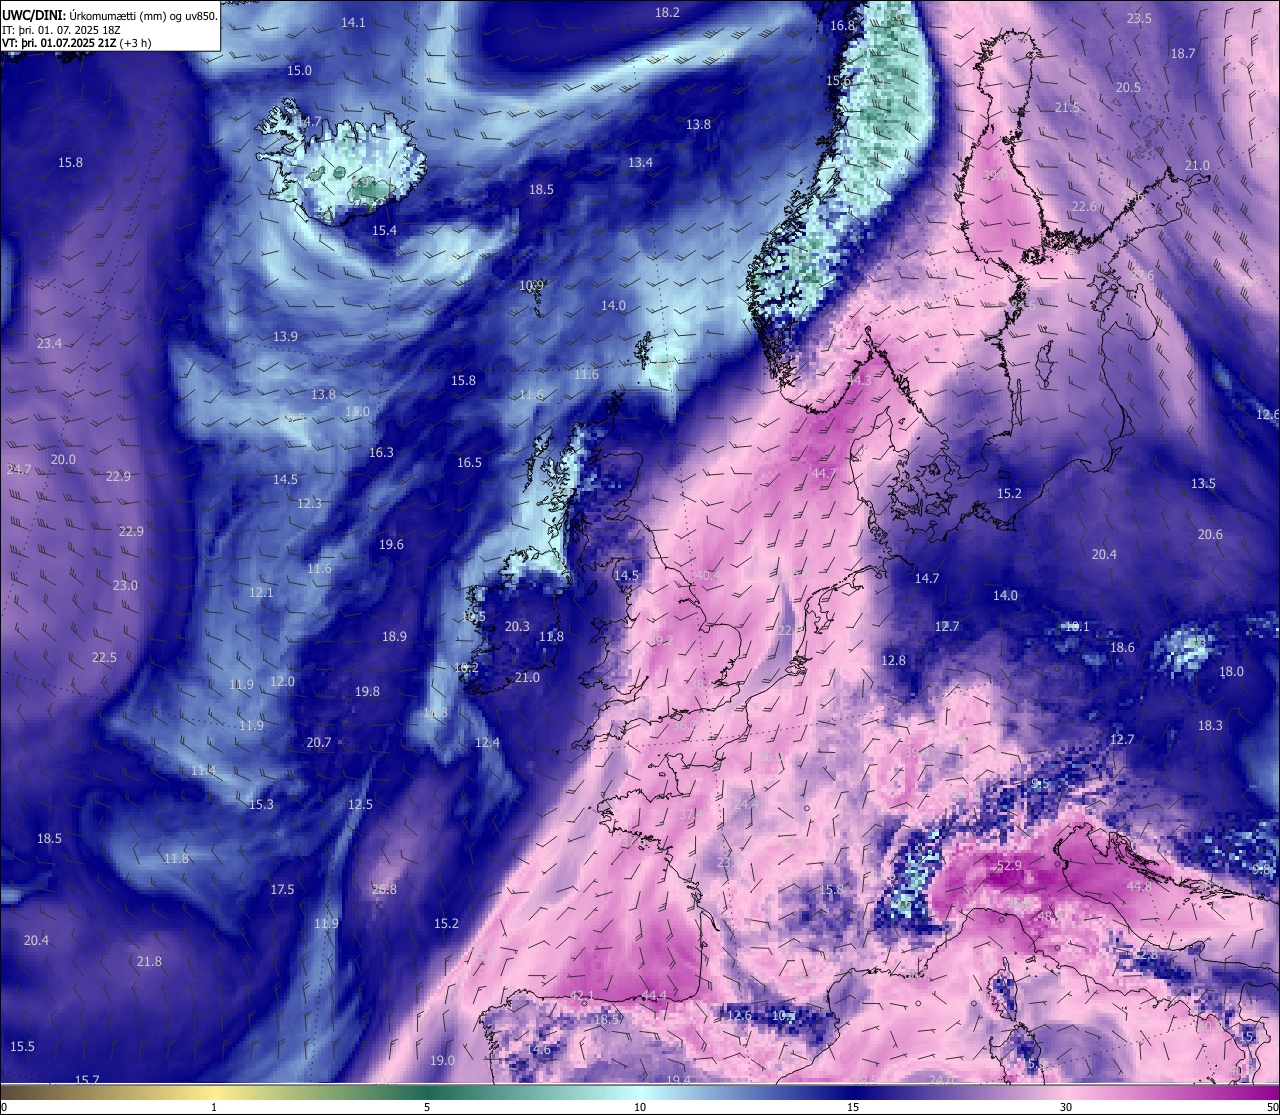
Task: Click the 52.9 maximum value label
Action: pyautogui.click(x=1010, y=865)
